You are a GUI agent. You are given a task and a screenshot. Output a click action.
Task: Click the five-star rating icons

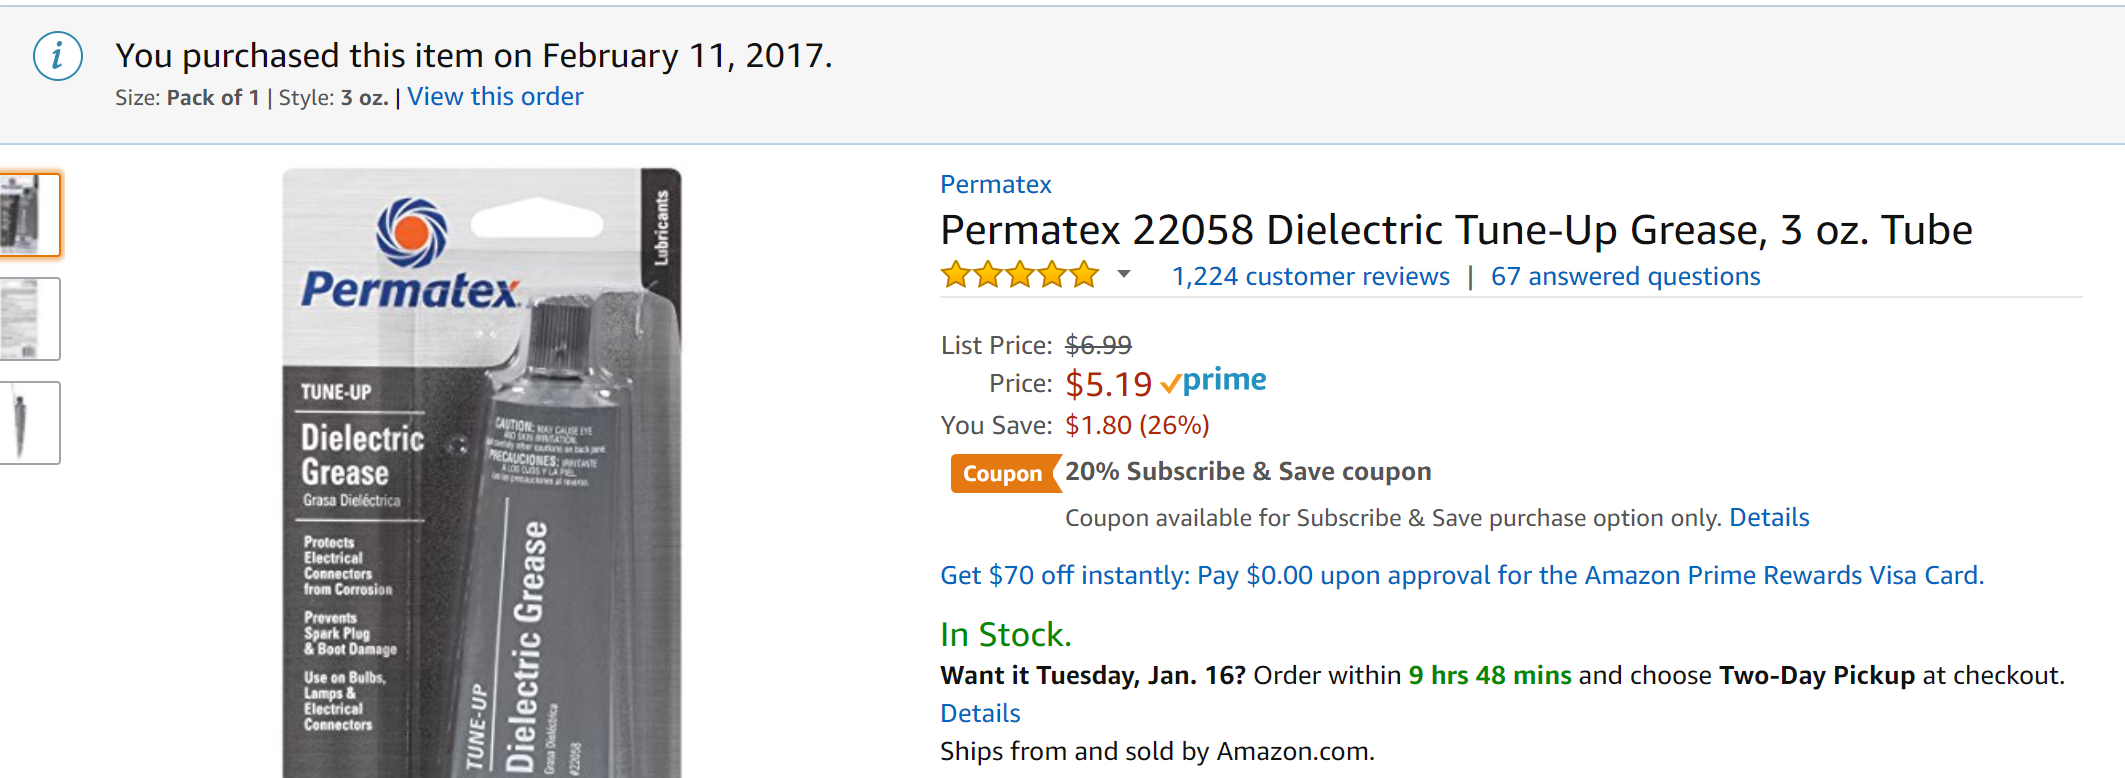pyautogui.click(x=1019, y=275)
